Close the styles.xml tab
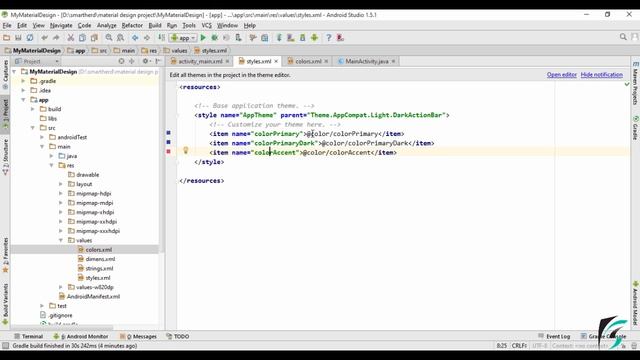 pos(276,61)
